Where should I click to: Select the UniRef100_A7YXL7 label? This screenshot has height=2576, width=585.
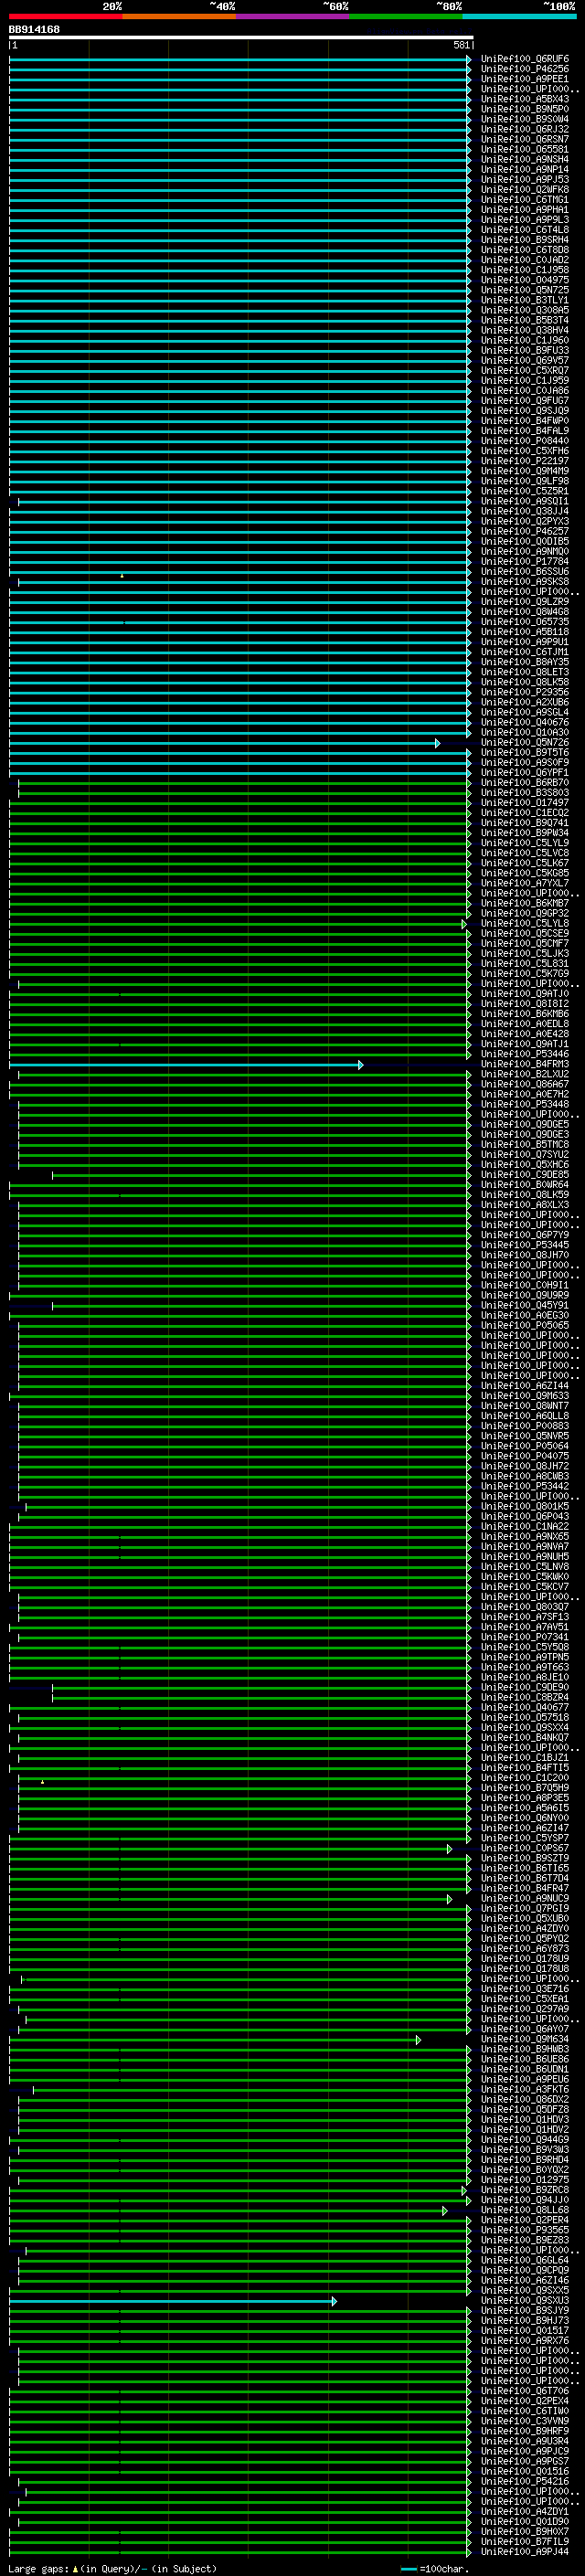point(525,883)
